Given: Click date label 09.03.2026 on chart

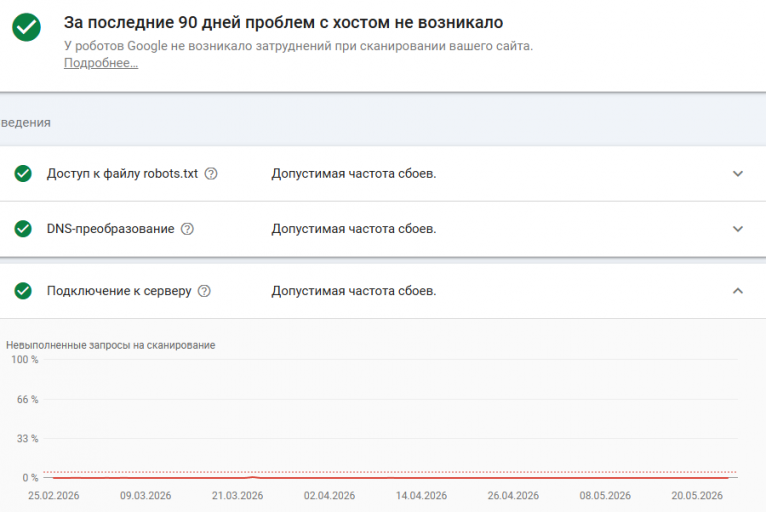Looking at the screenshot, I should [146, 495].
